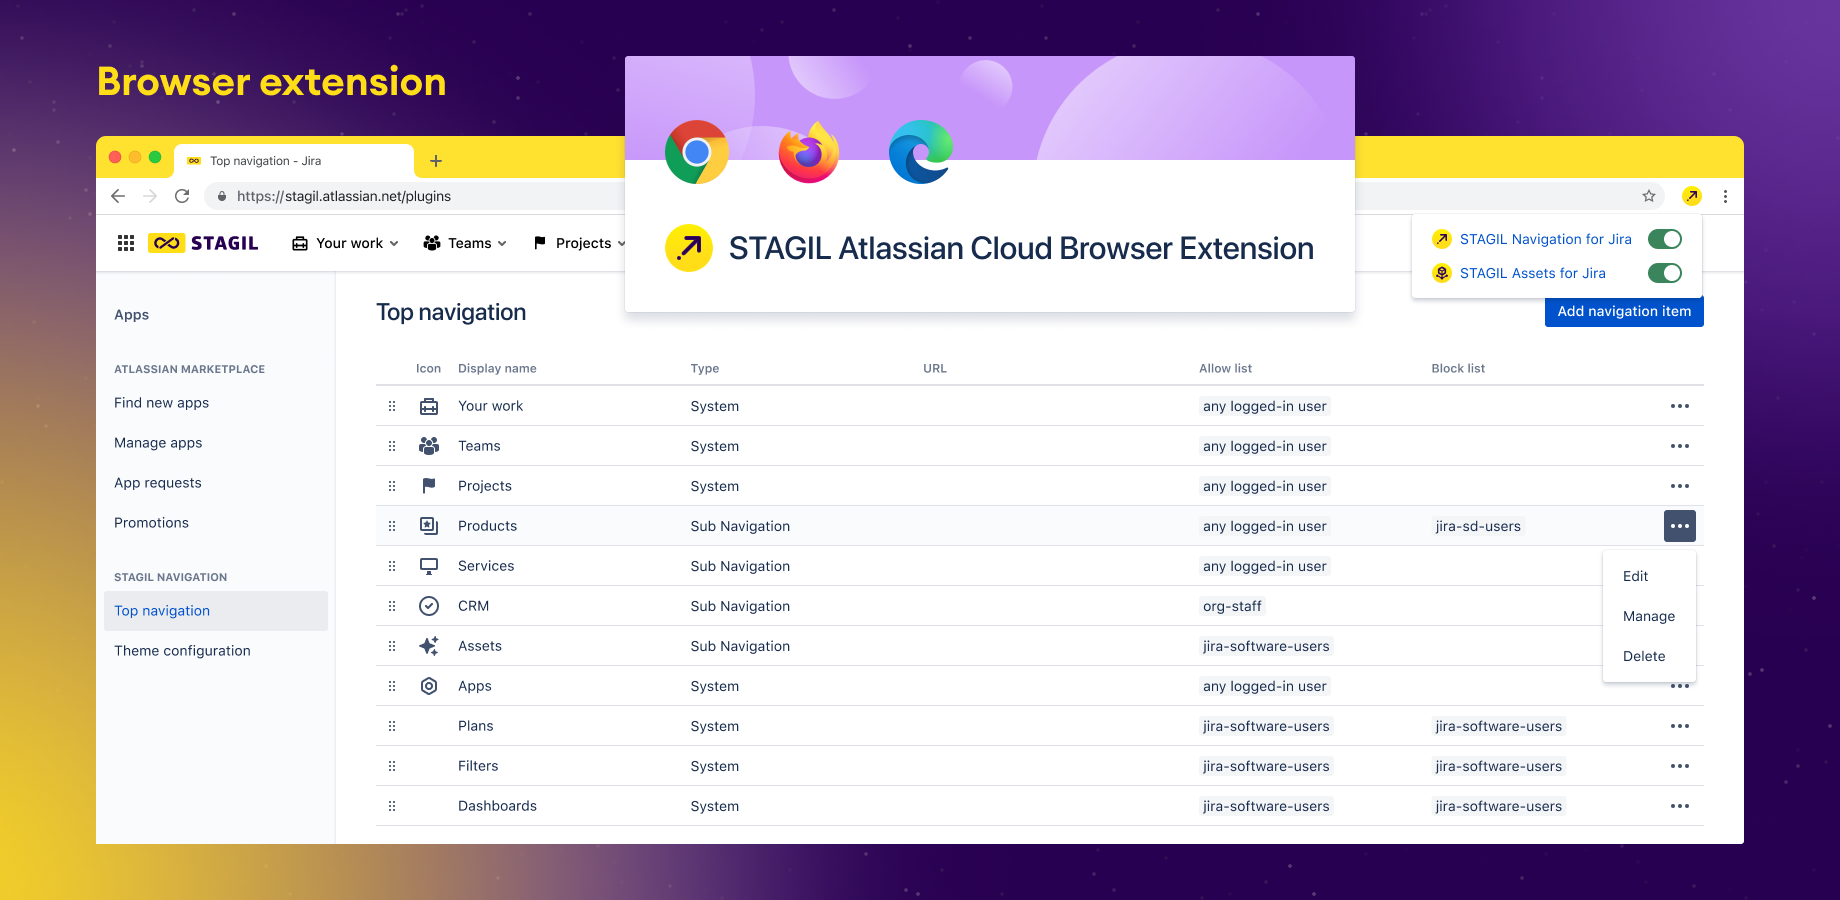
Task: Click the org-staff allow list tag
Action: pos(1232,606)
